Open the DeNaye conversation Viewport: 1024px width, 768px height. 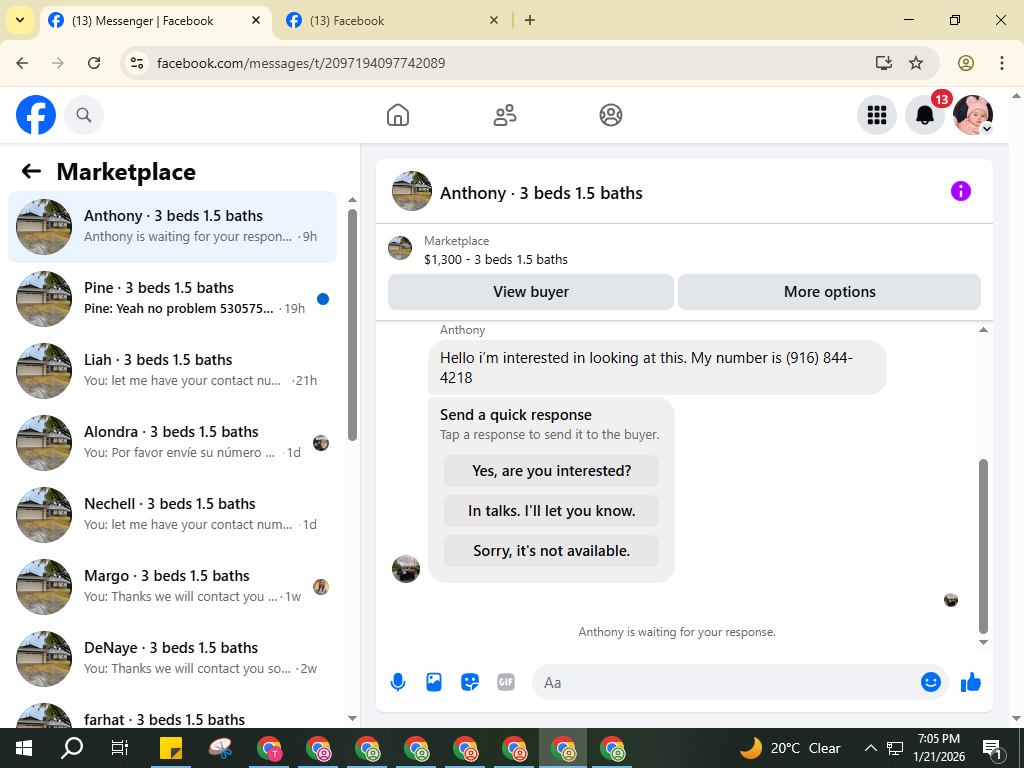coord(172,658)
